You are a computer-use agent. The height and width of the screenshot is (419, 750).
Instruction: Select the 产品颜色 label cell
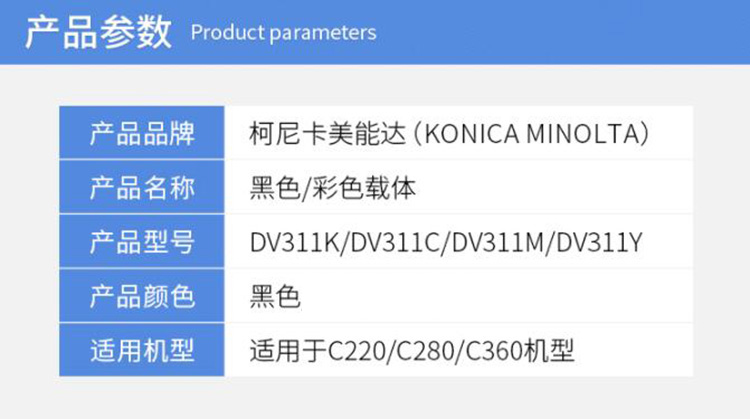click(142, 297)
